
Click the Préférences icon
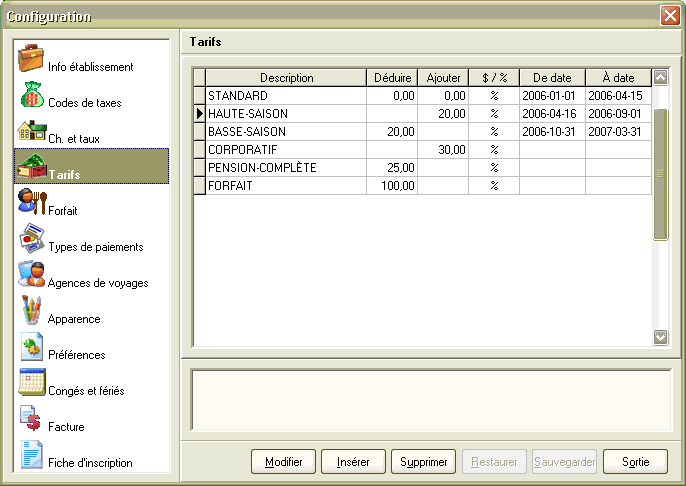click(31, 348)
